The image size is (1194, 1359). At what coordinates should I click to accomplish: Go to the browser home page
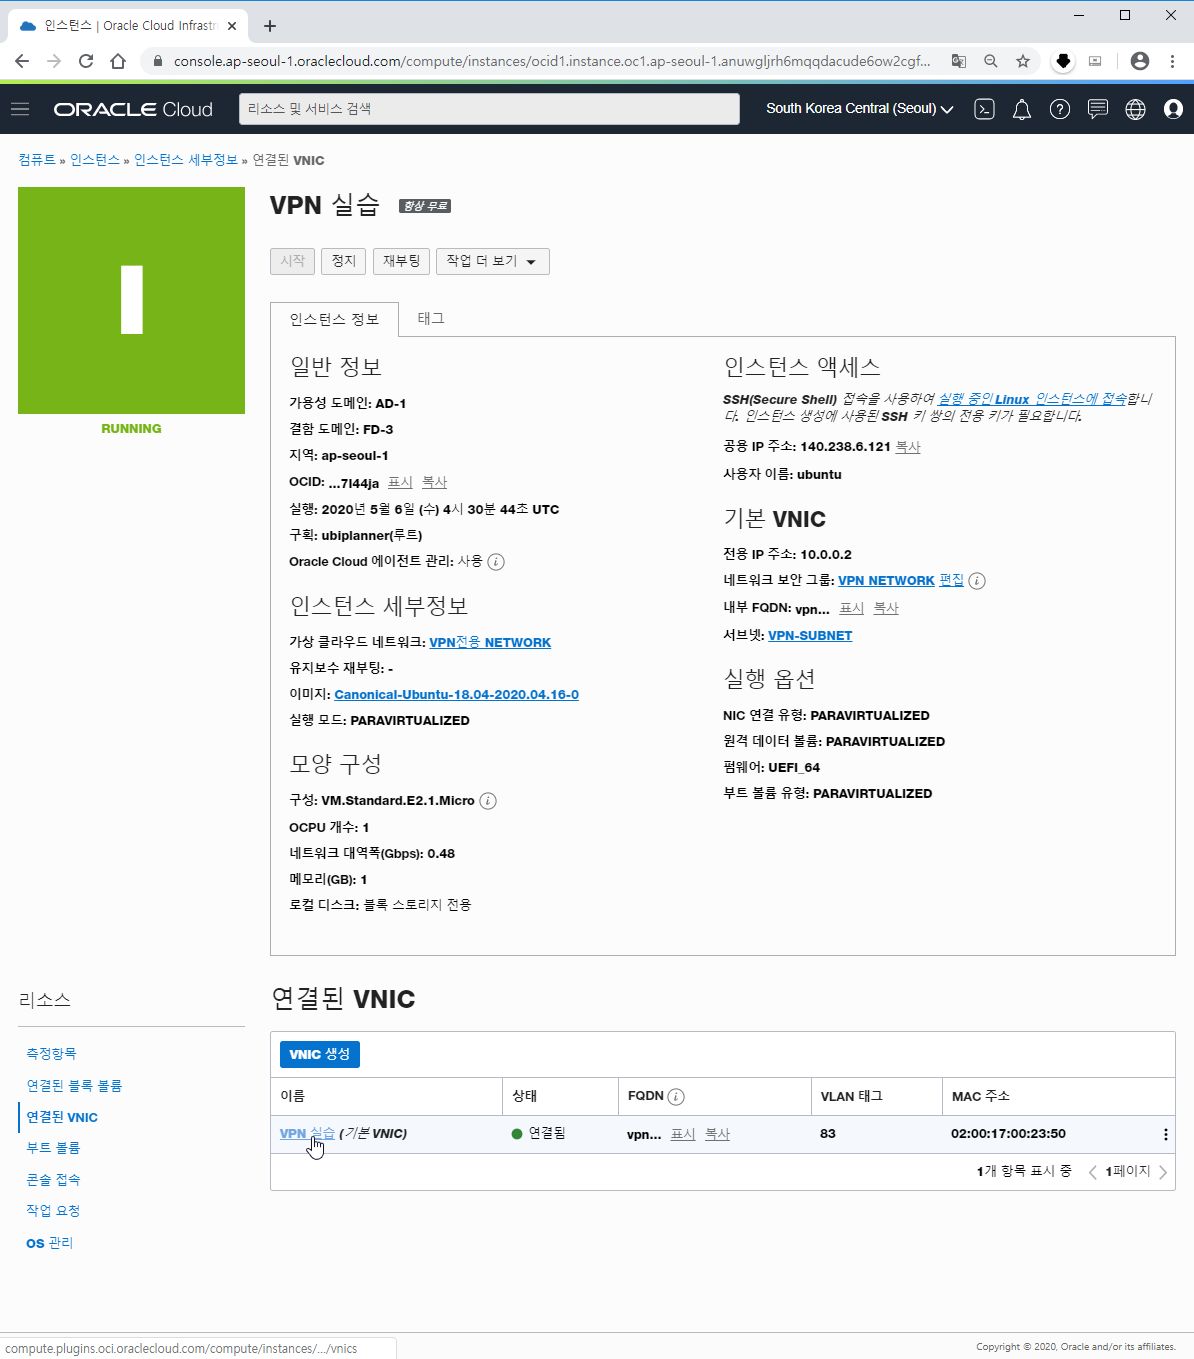point(118,61)
